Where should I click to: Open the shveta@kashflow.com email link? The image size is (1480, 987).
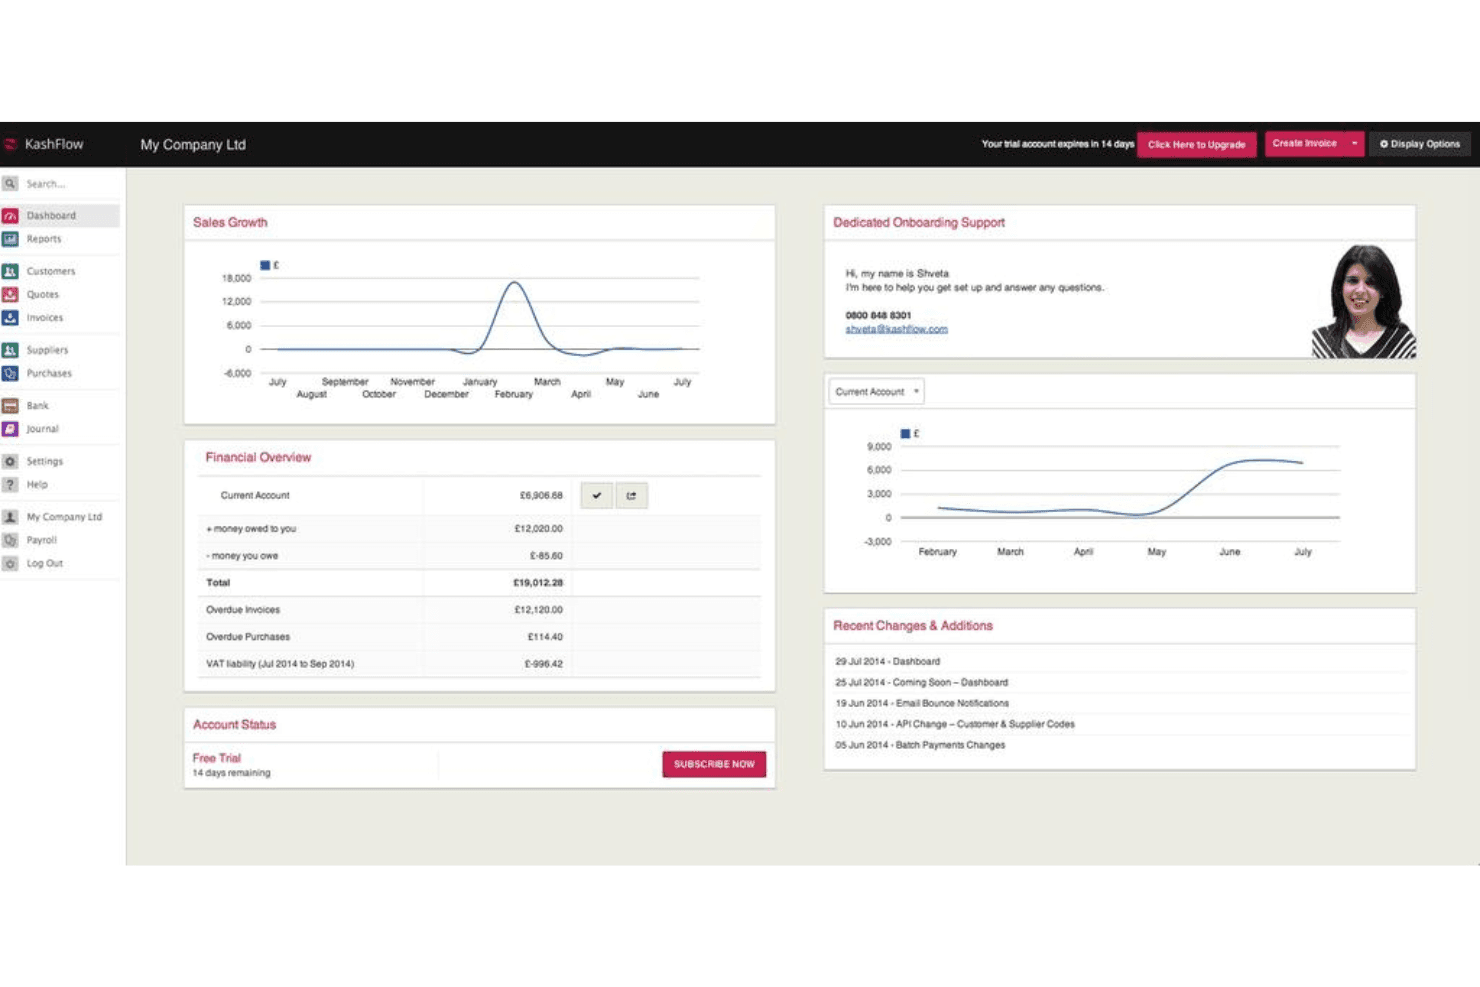click(897, 329)
